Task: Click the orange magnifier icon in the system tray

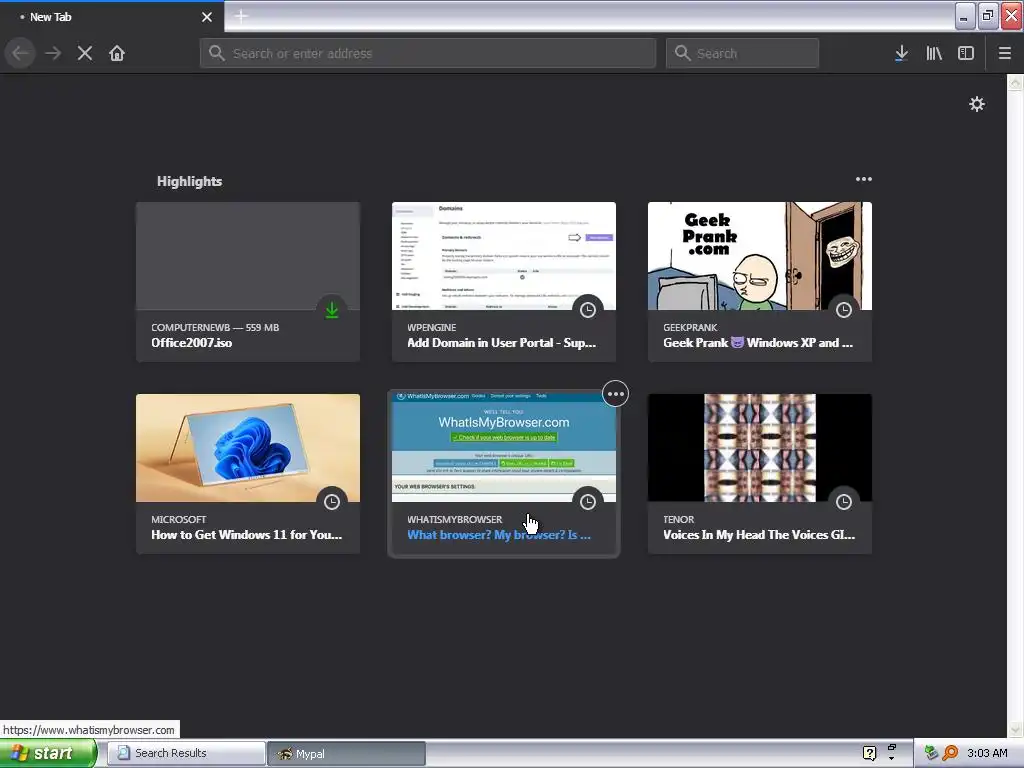Action: point(950,753)
